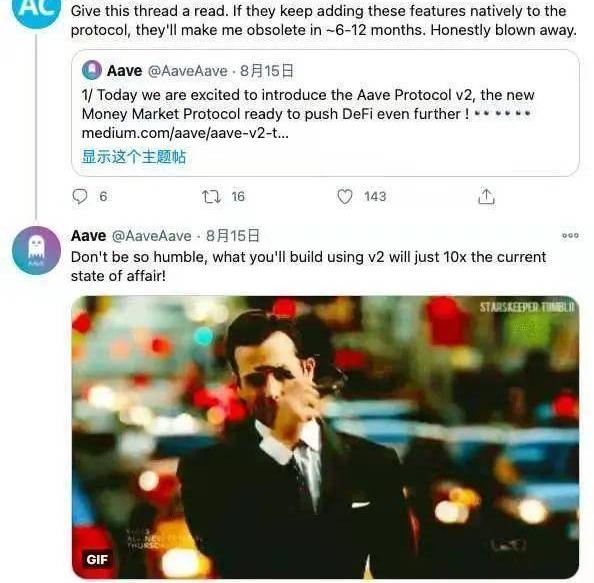Click small Aave avatar in quoted tweet
The height and width of the screenshot is (583, 594).
tap(92, 70)
